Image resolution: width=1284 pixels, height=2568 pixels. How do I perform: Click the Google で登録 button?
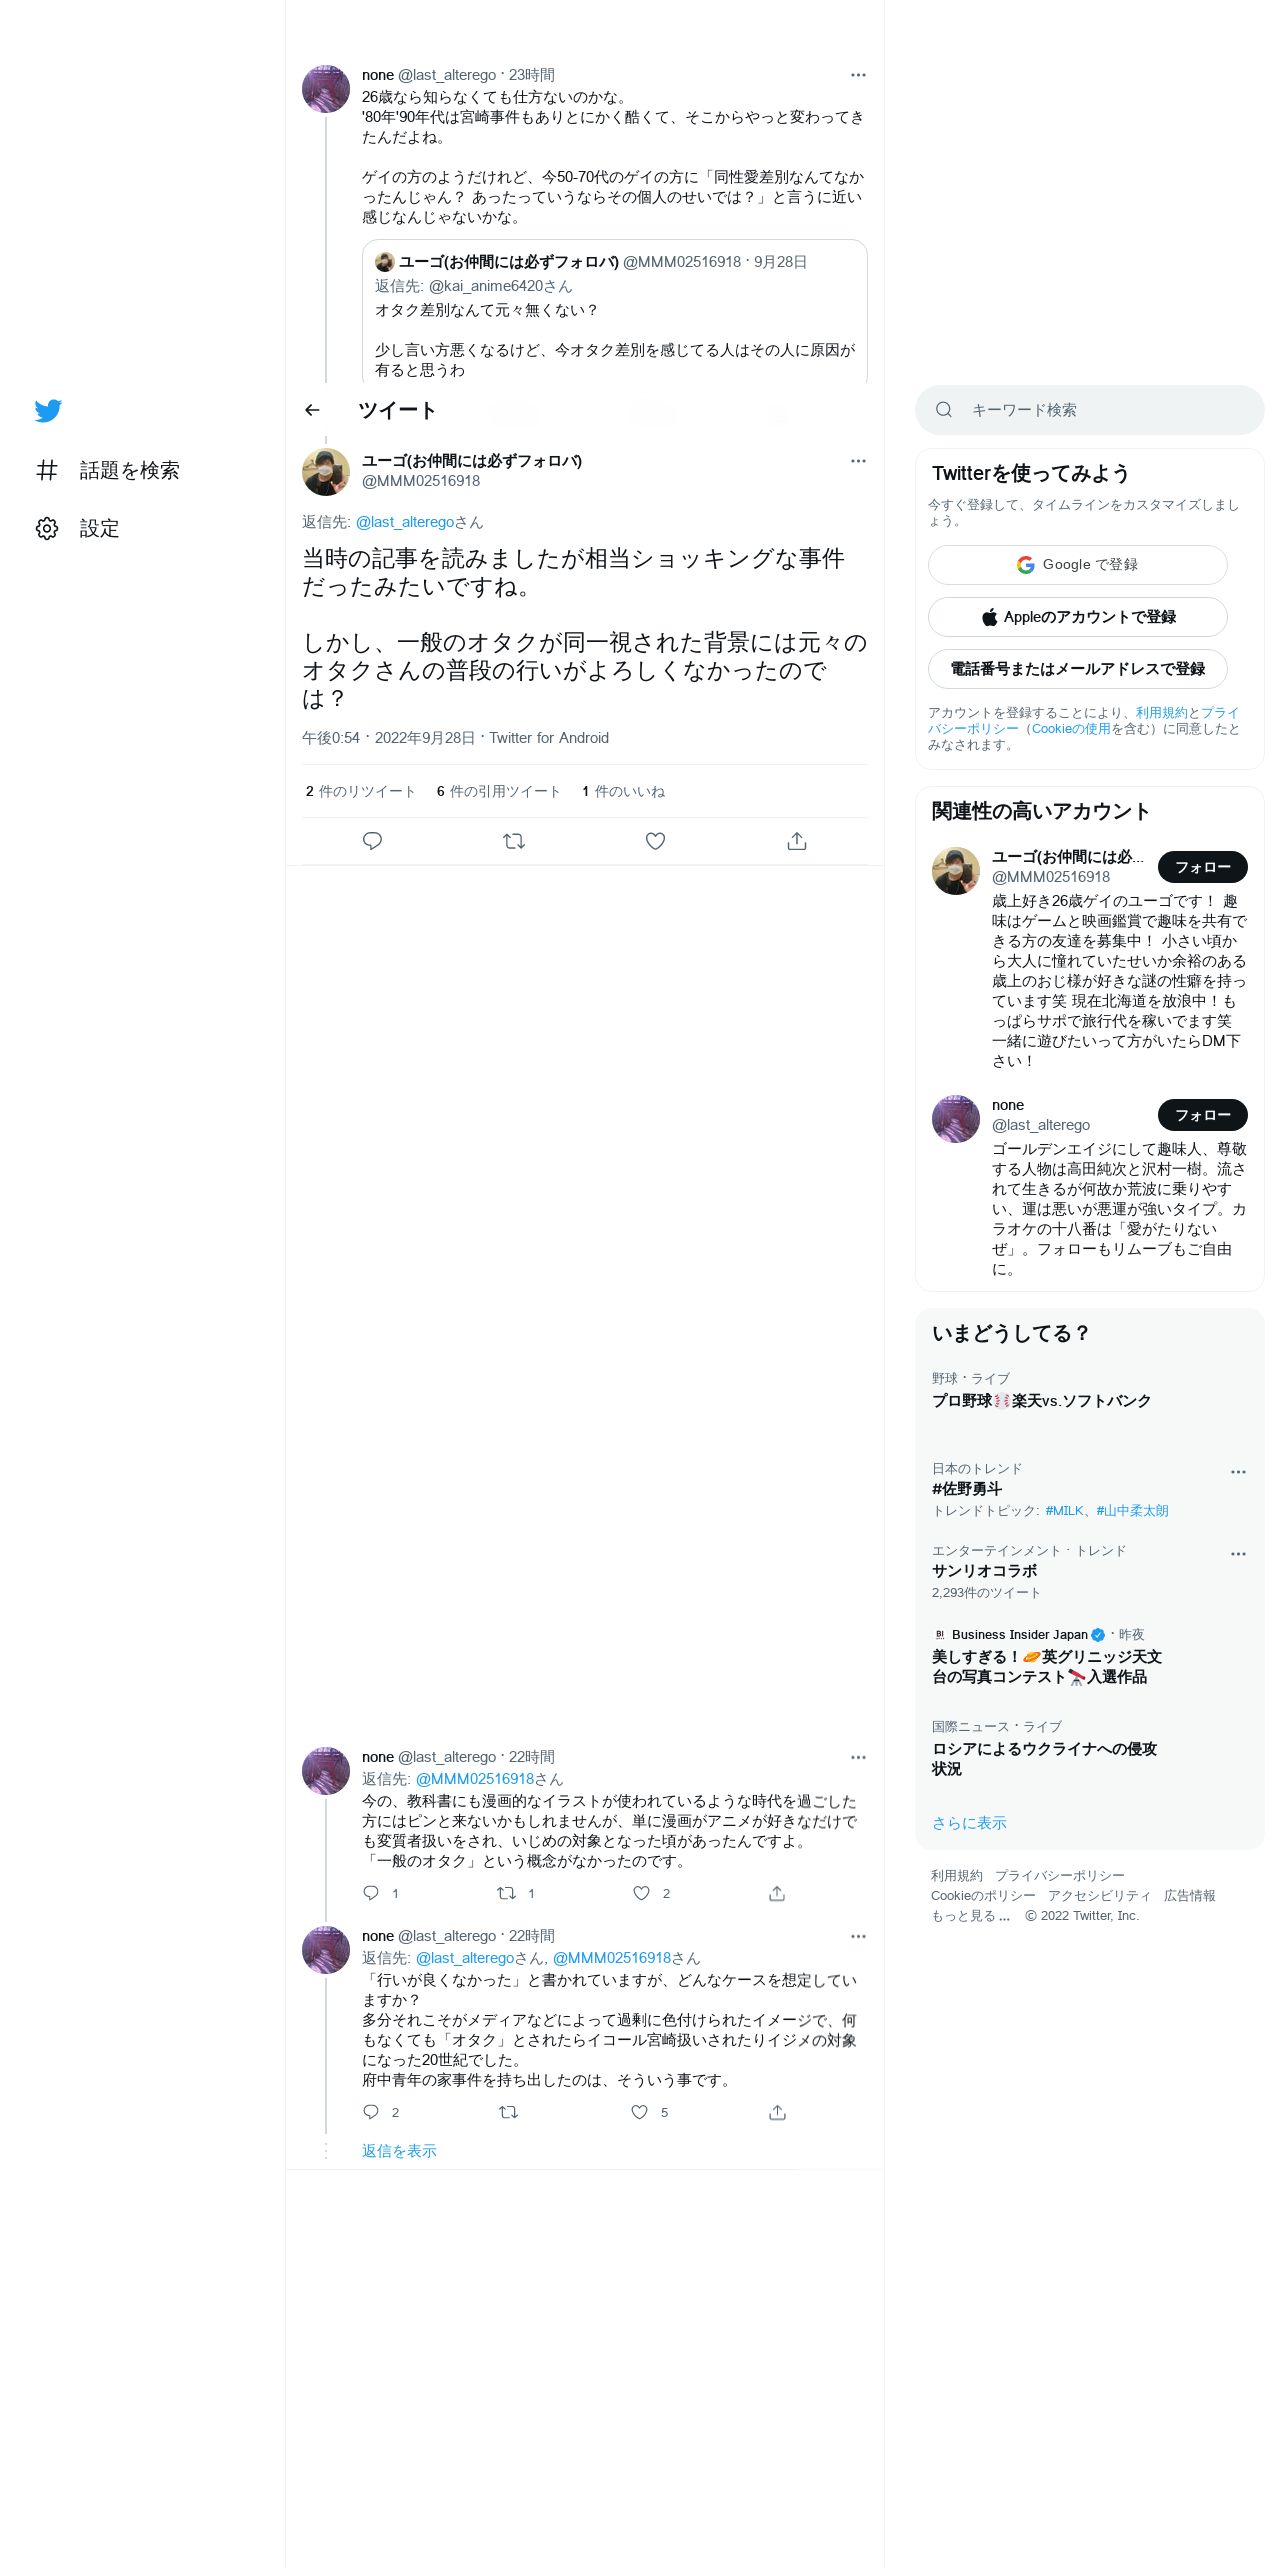coord(1077,565)
